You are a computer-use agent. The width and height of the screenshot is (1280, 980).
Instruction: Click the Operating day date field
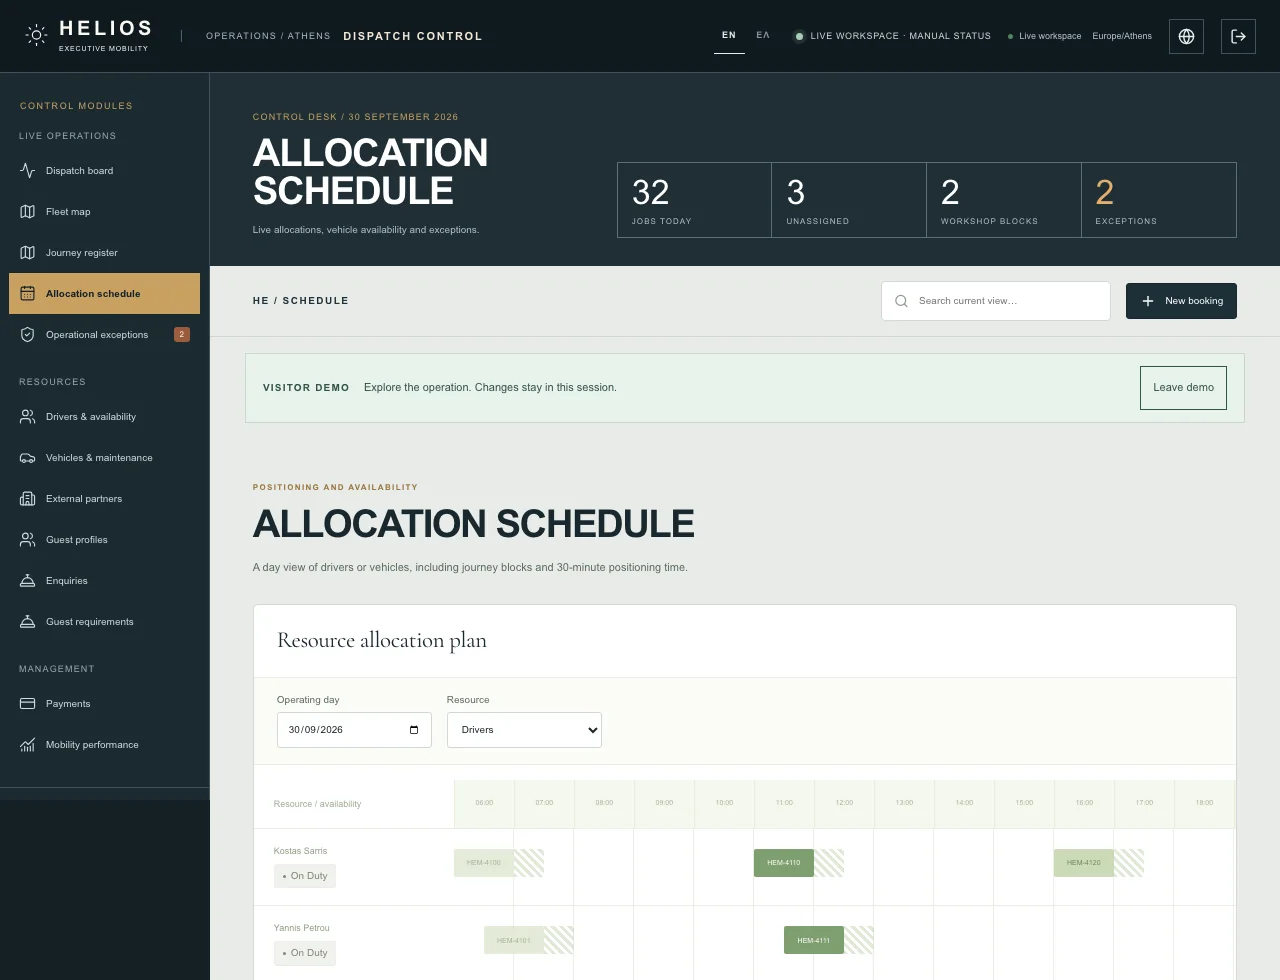click(354, 730)
